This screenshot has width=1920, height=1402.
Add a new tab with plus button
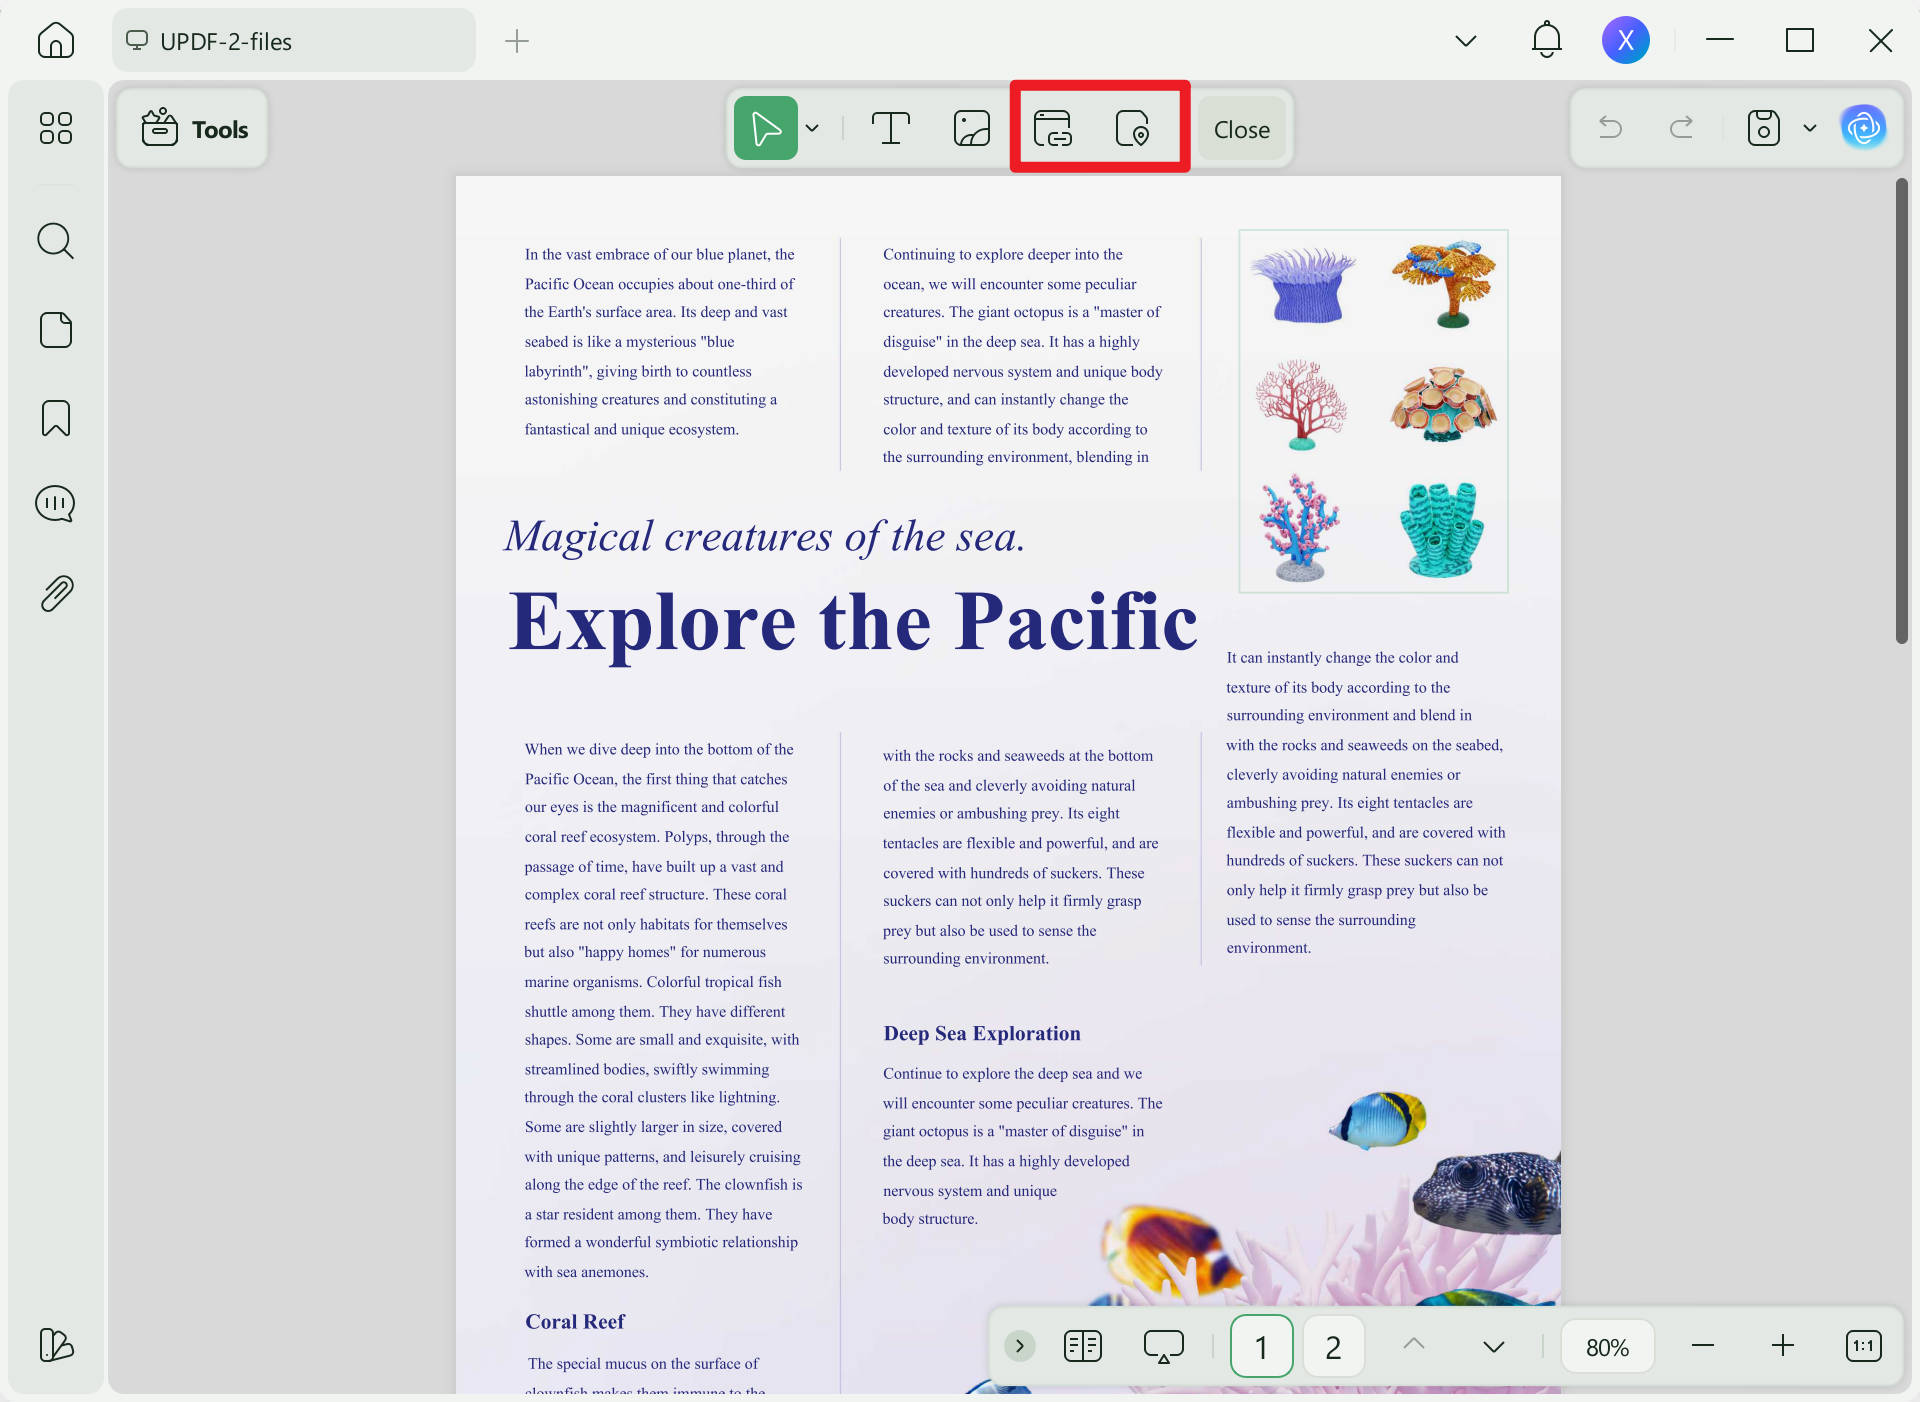[x=517, y=41]
